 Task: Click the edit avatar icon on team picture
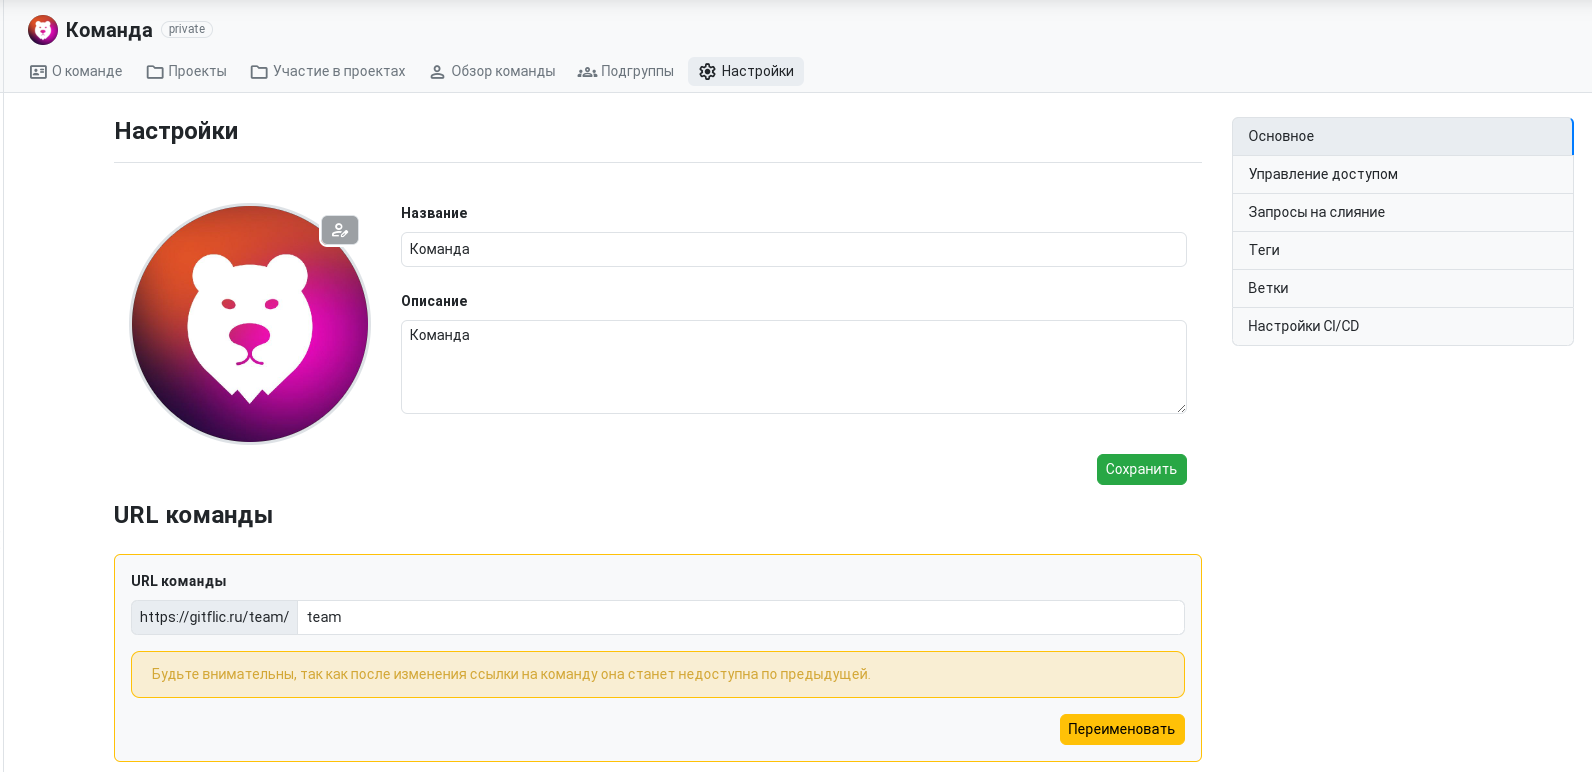coord(340,230)
